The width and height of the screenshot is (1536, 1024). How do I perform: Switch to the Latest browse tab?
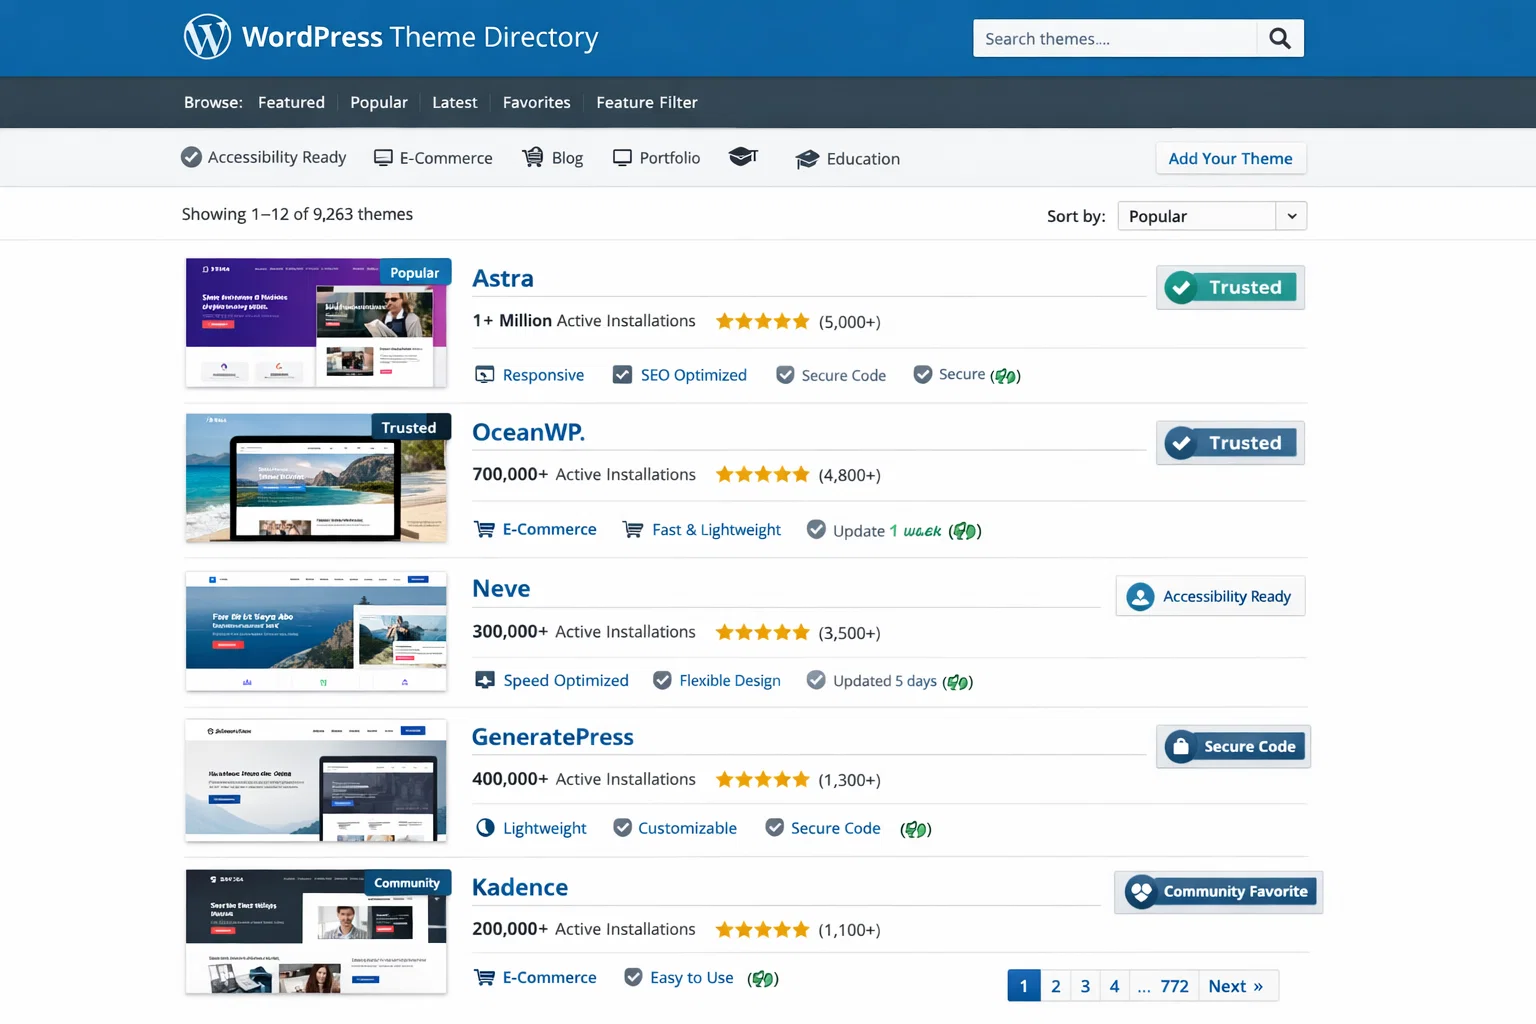pyautogui.click(x=454, y=102)
